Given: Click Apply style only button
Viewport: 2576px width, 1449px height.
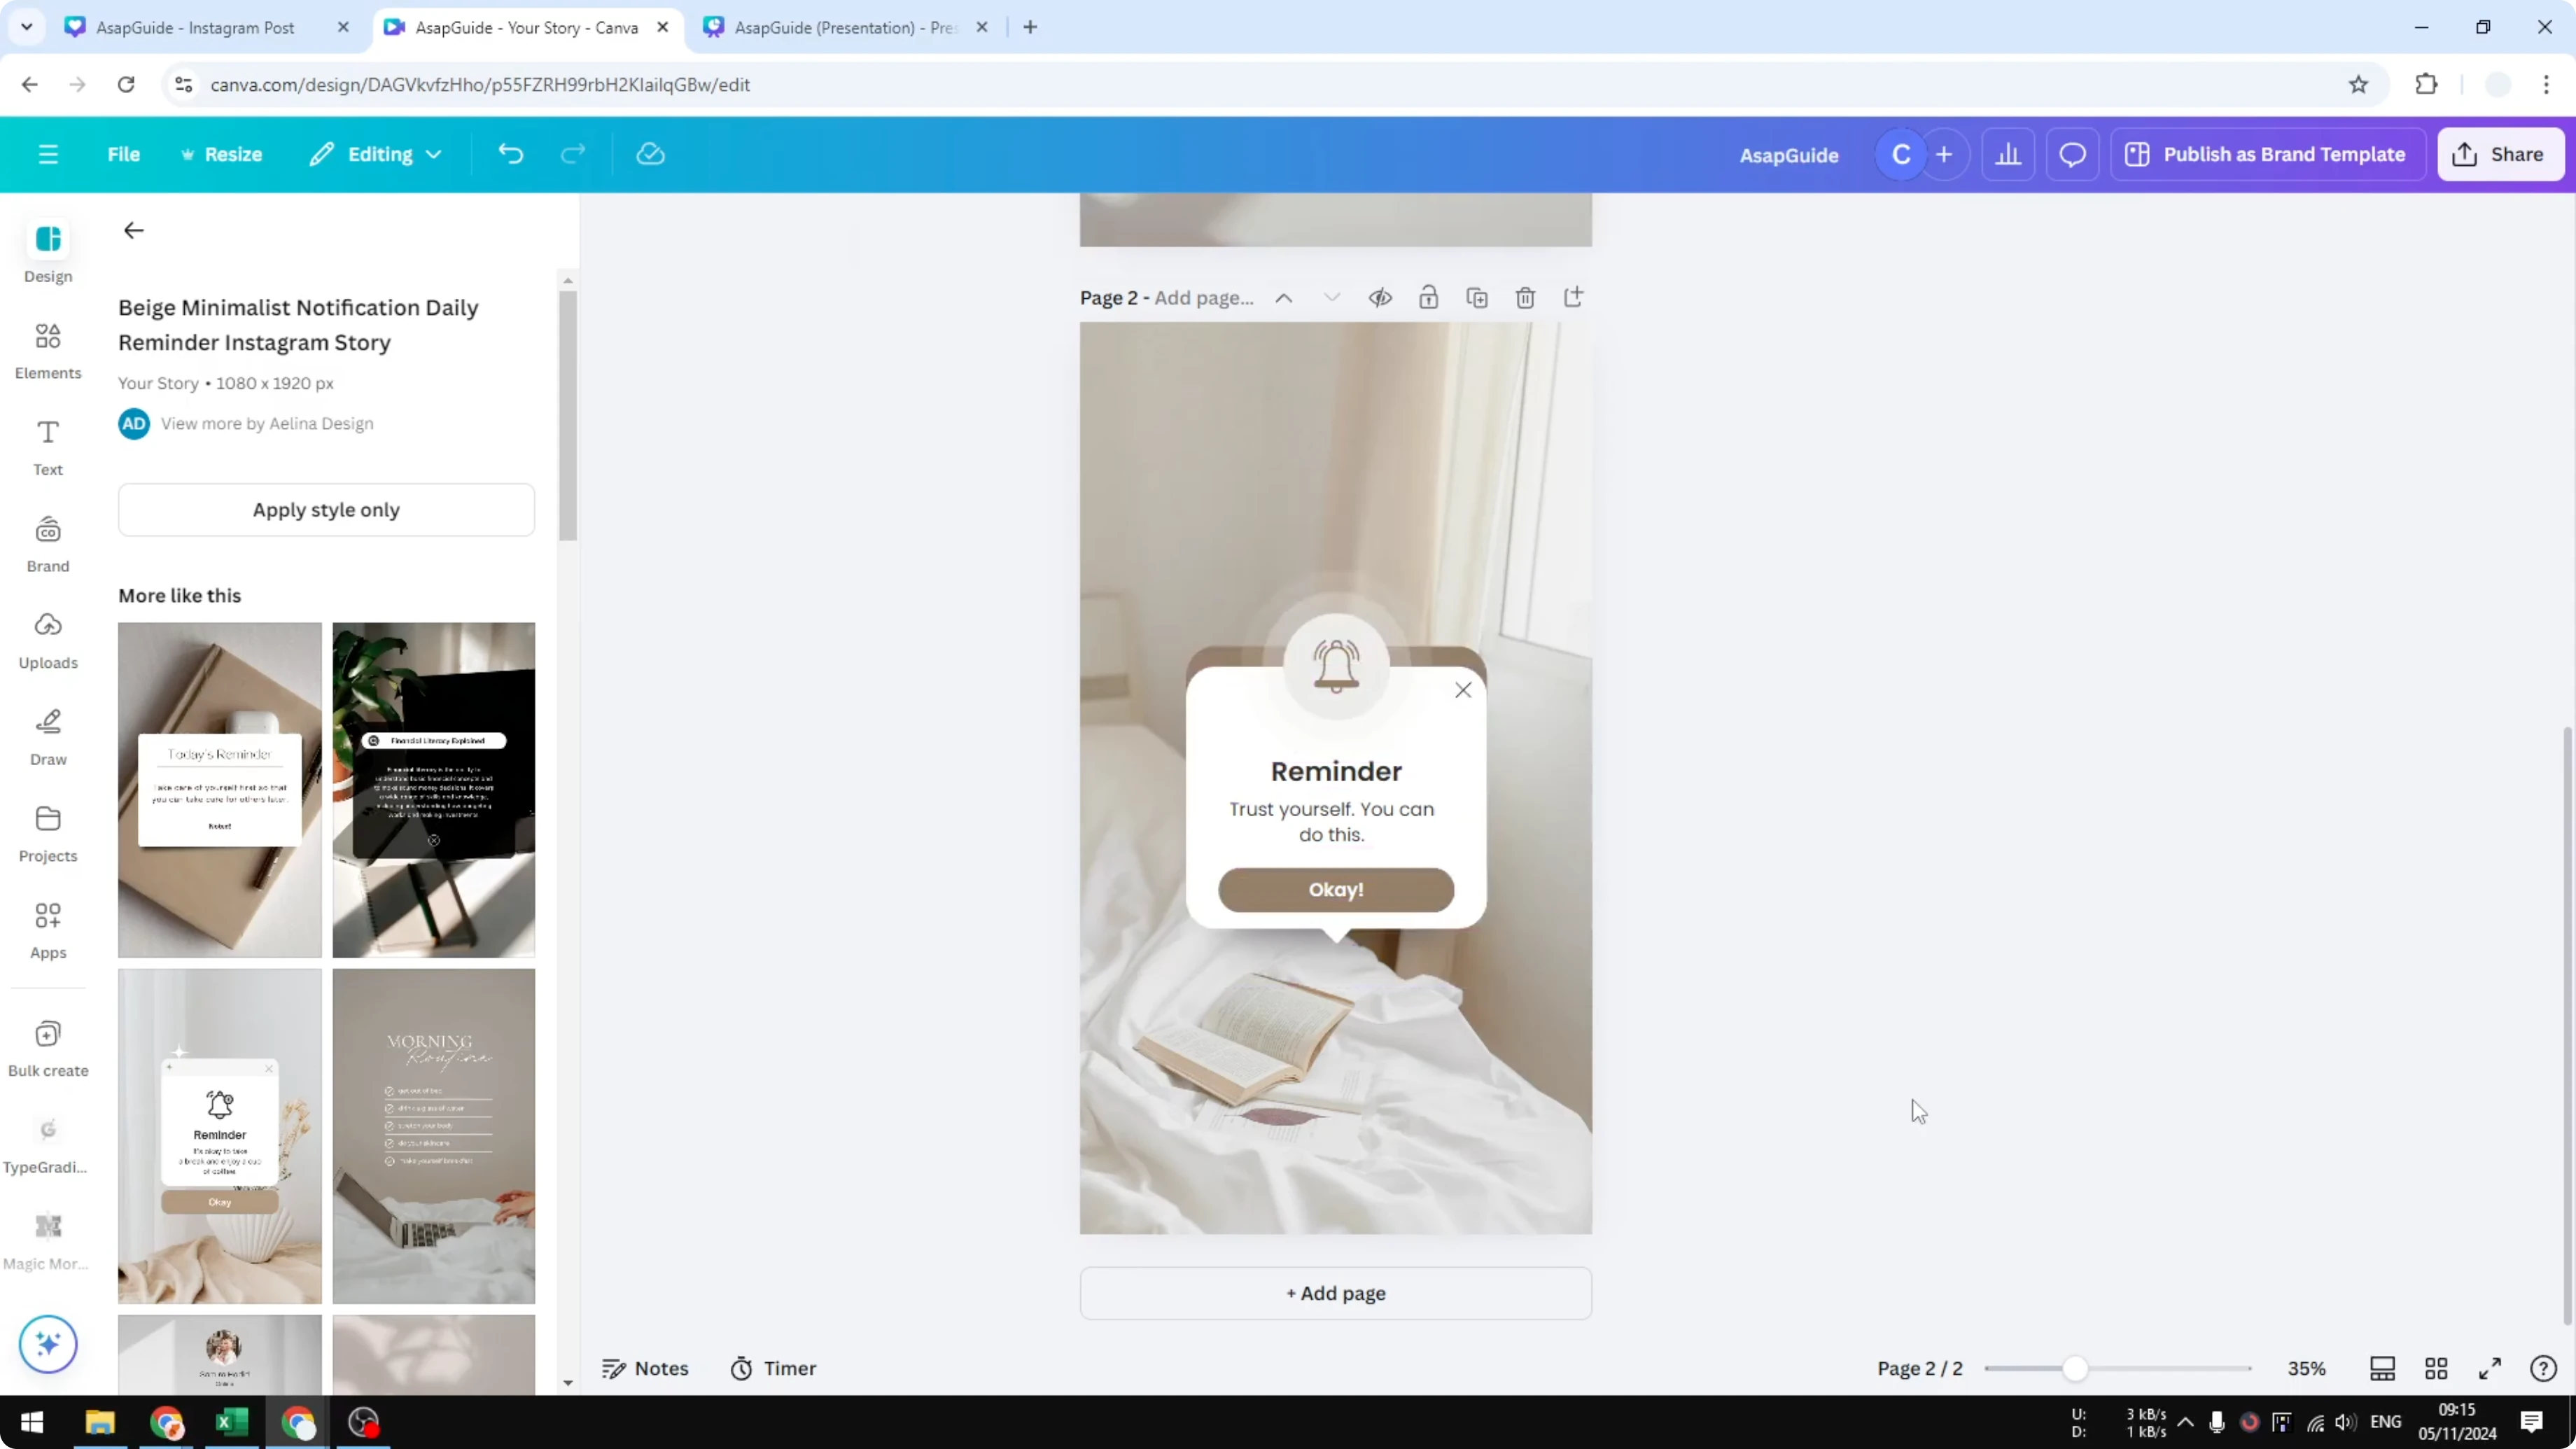Looking at the screenshot, I should 326,510.
